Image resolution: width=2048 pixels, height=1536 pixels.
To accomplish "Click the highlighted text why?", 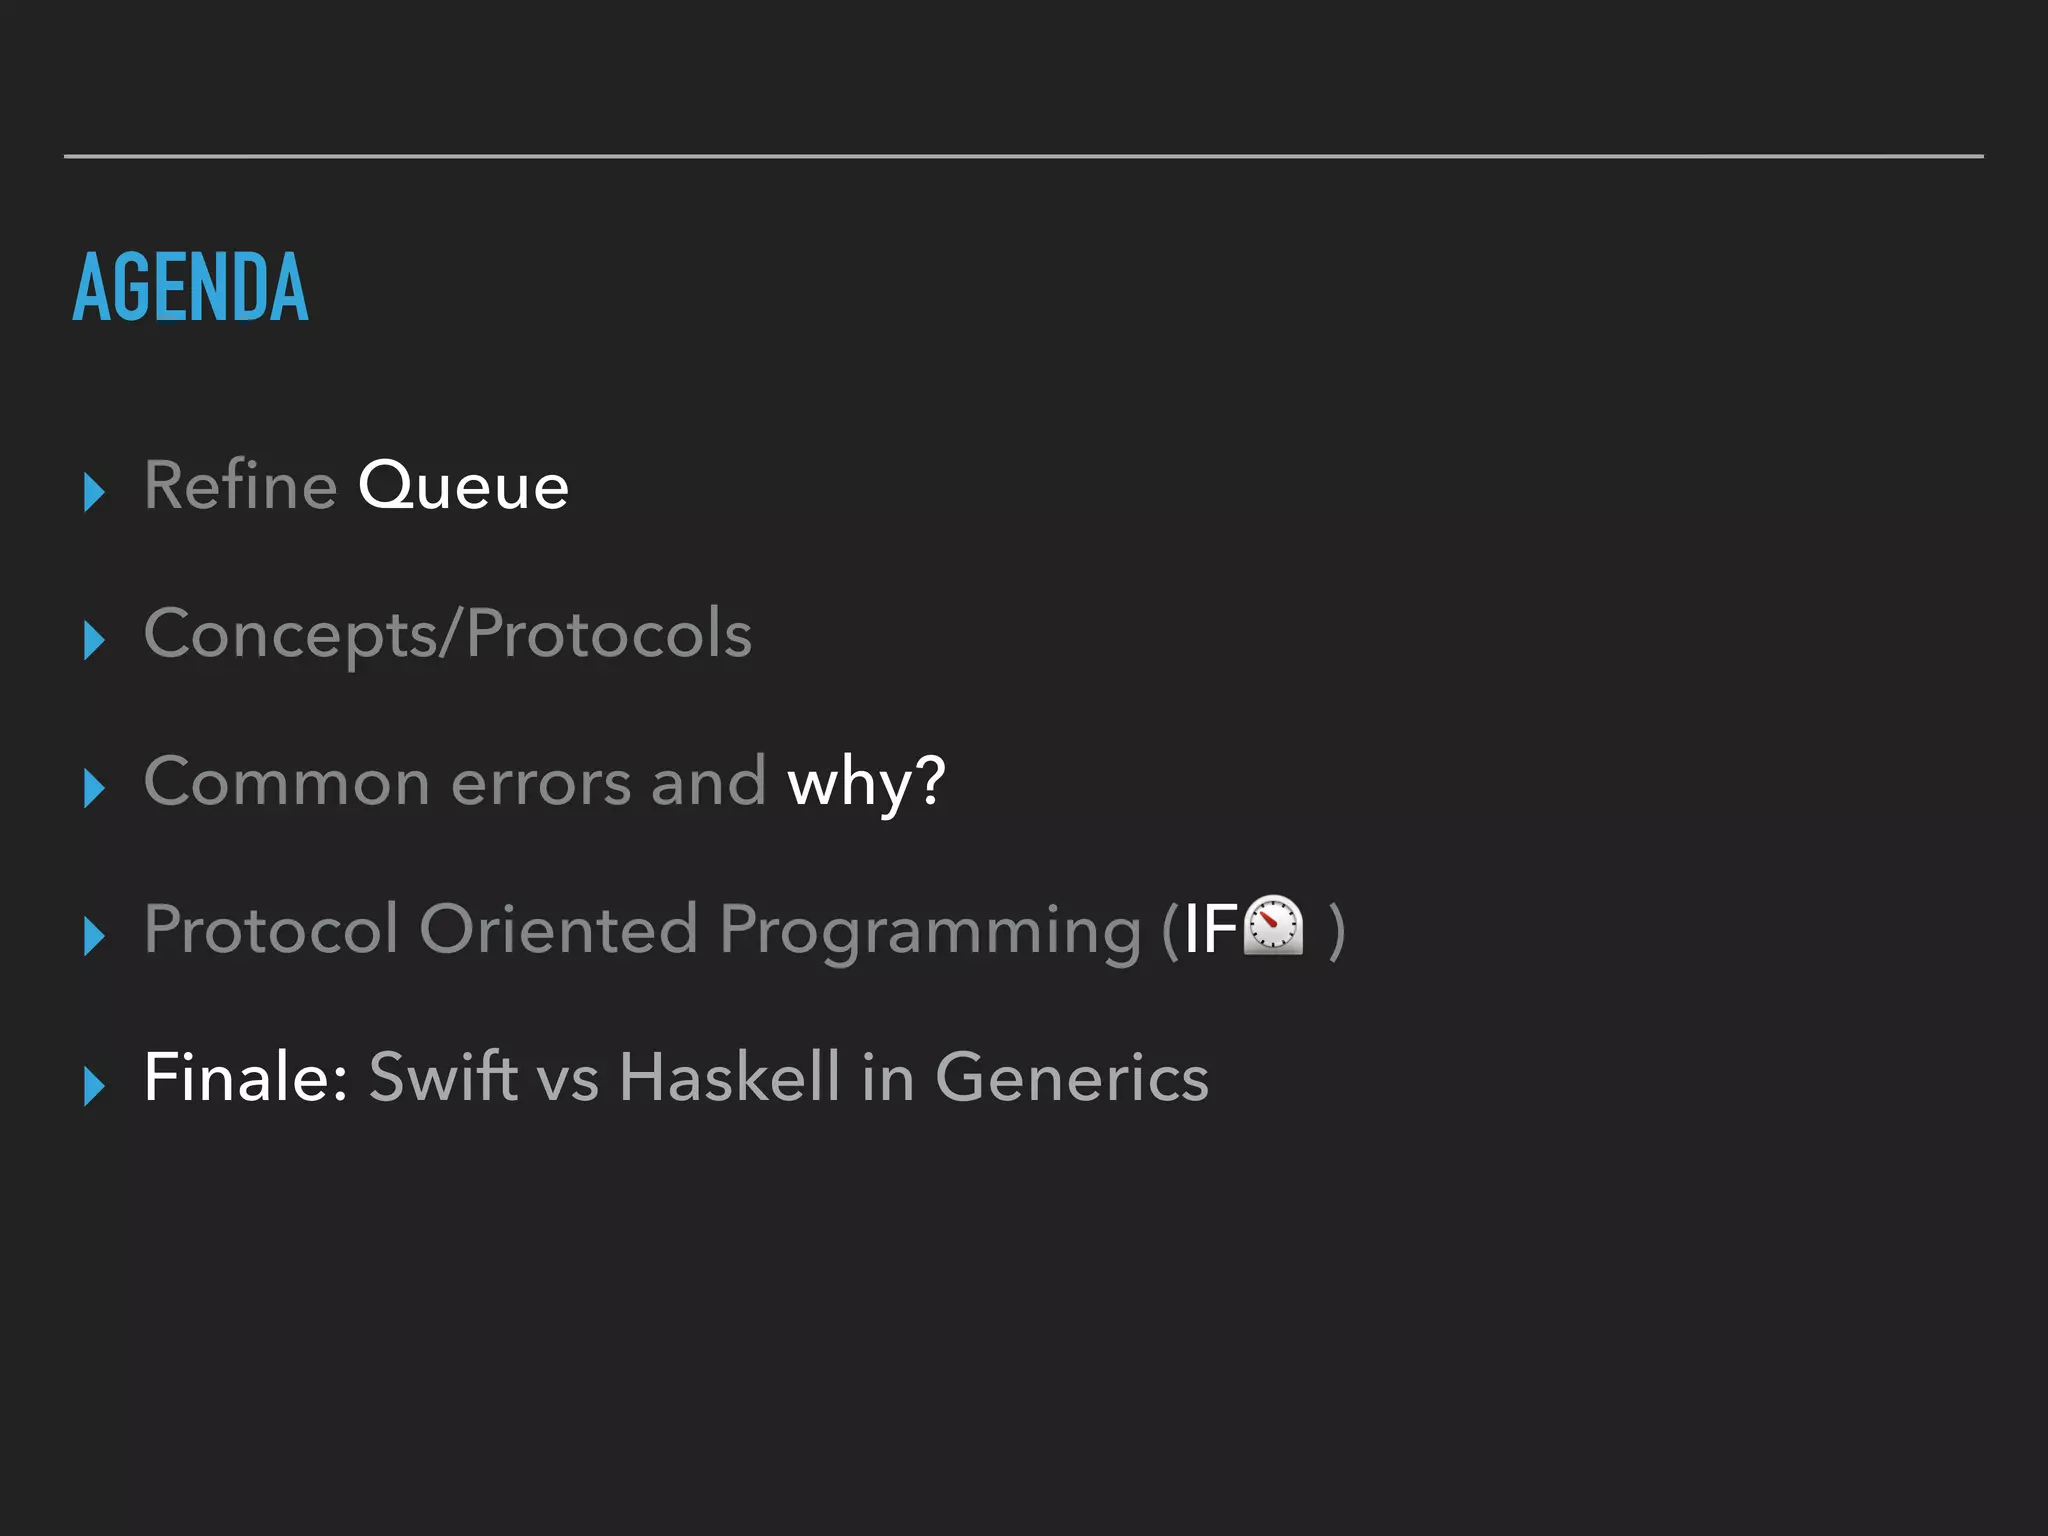I will pos(866,782).
